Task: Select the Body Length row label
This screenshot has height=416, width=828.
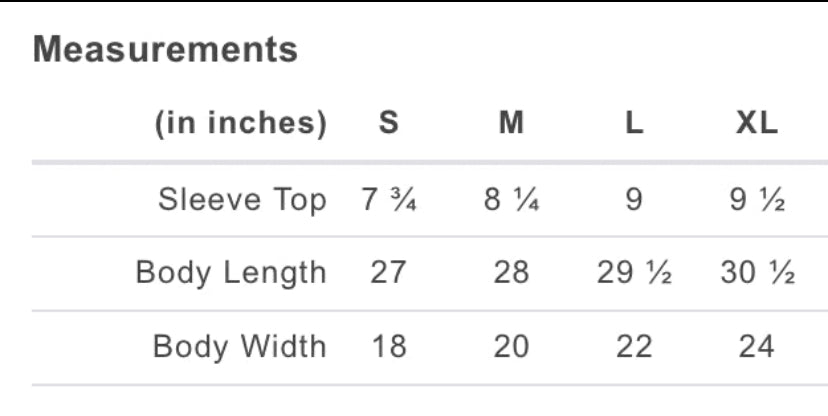Action: click(x=231, y=272)
